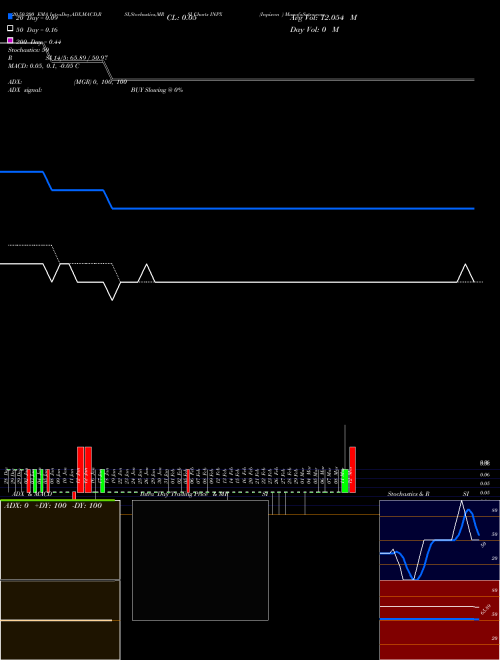Click the 'Day Vol: 0 M' label
The image size is (500, 660).
314,30
